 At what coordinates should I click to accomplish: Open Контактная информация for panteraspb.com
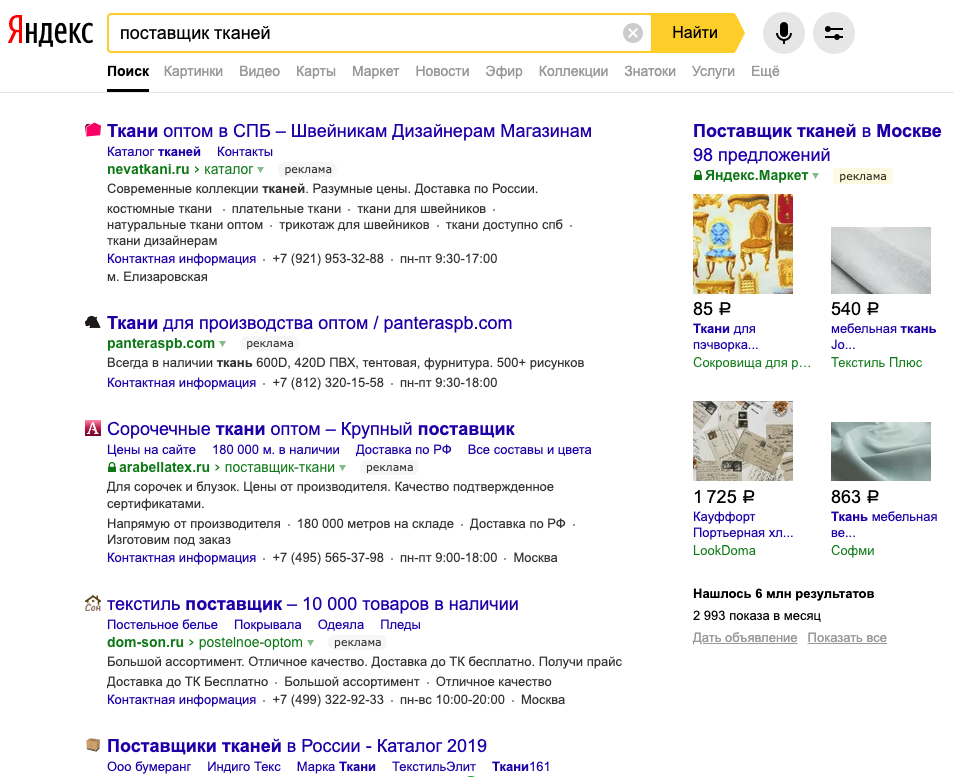[x=181, y=383]
